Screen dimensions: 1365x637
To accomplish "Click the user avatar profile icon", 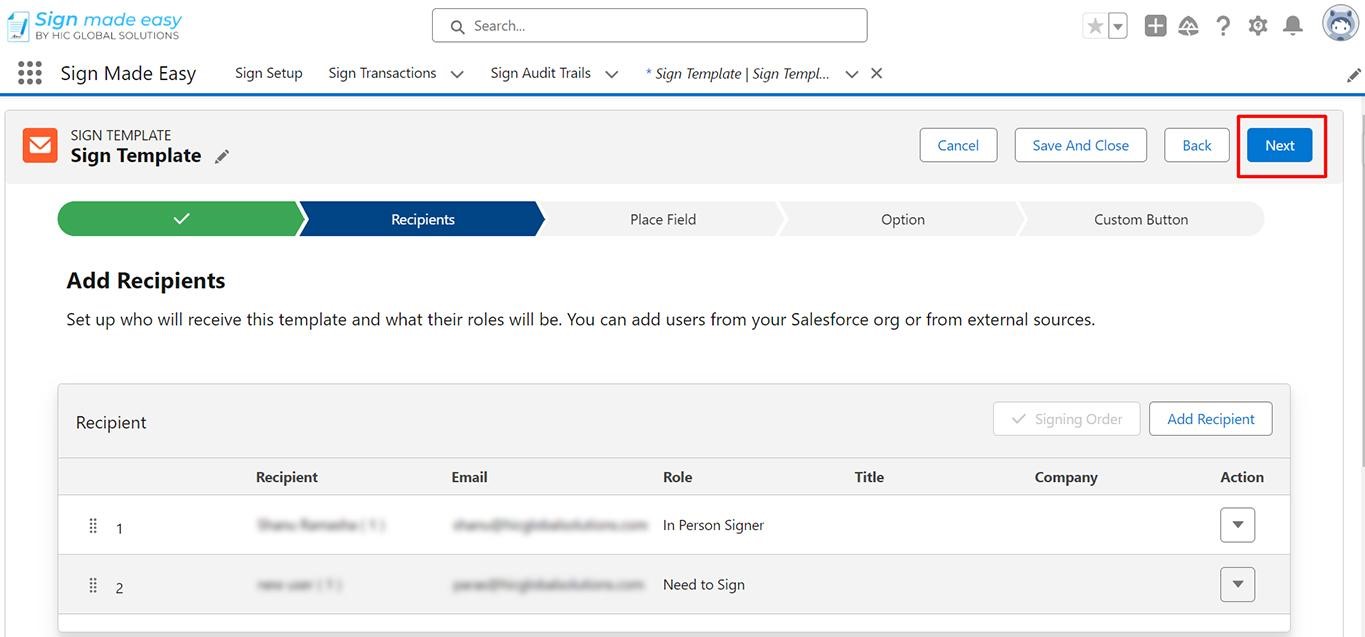I will (x=1340, y=24).
